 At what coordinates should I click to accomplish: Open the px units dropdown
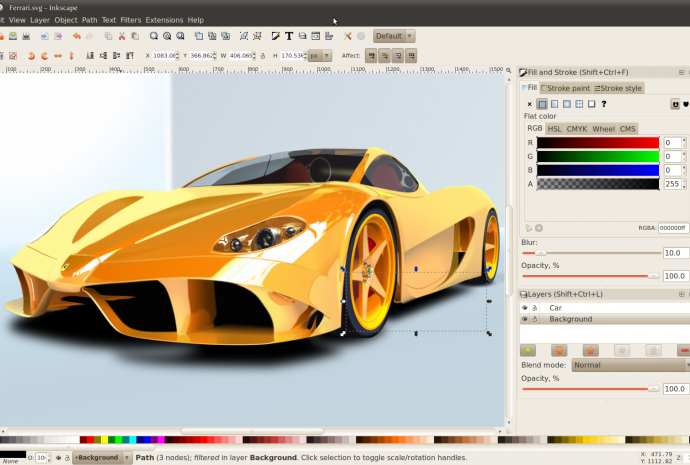pos(319,56)
